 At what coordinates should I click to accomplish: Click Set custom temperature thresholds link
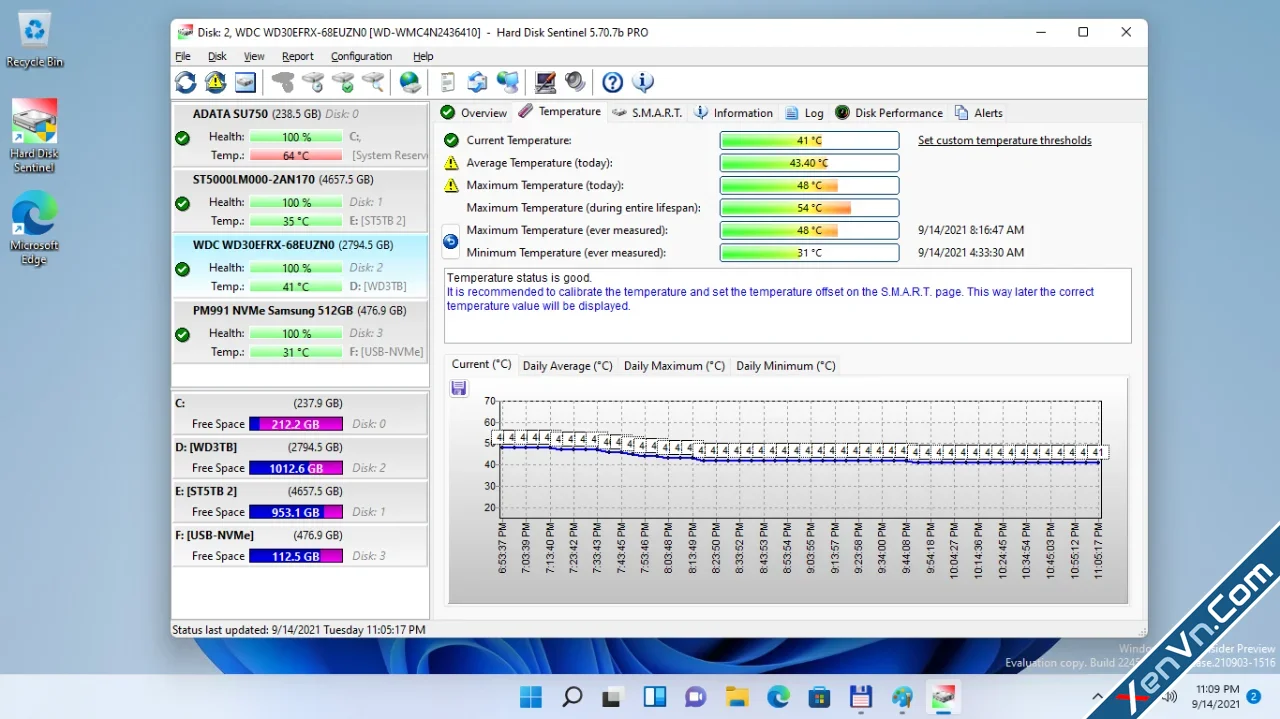[1004, 141]
